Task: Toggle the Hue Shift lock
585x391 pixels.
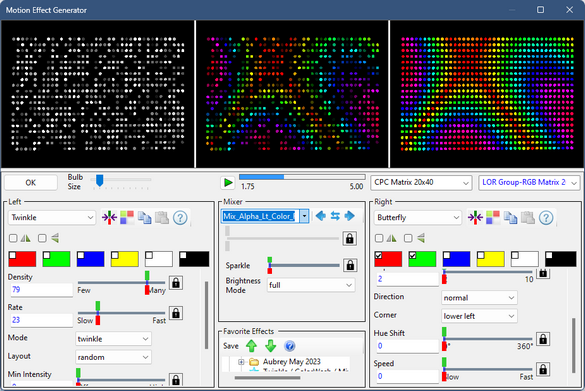Action: tap(543, 339)
